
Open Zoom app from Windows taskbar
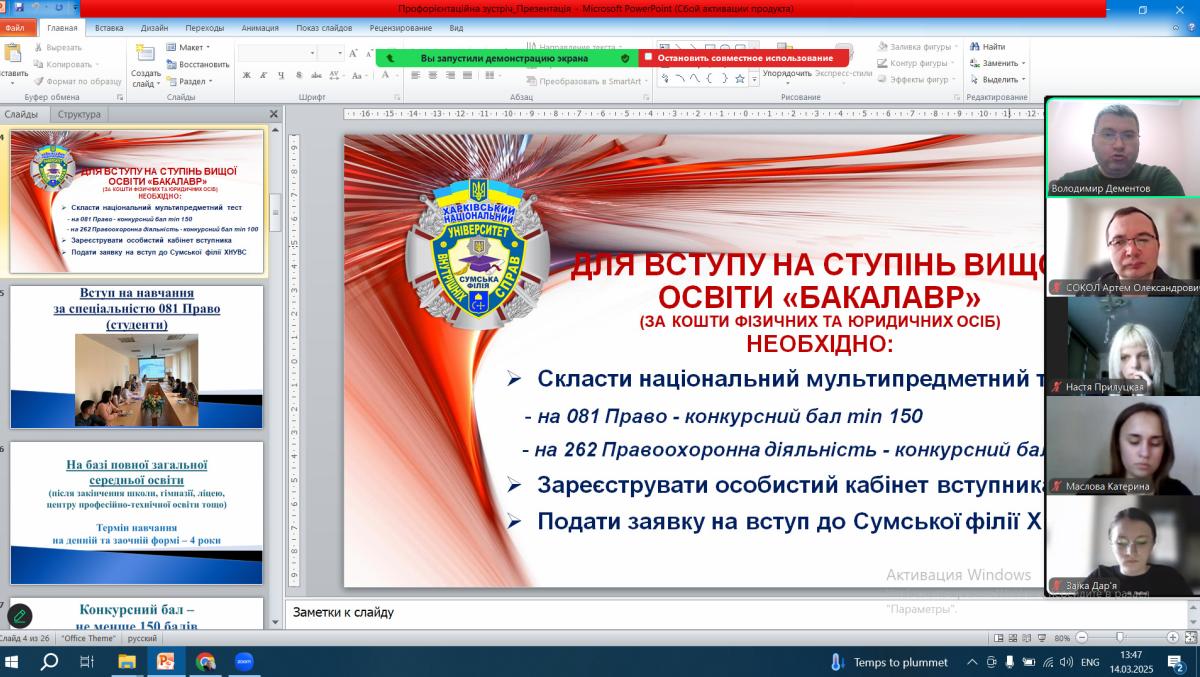click(243, 661)
